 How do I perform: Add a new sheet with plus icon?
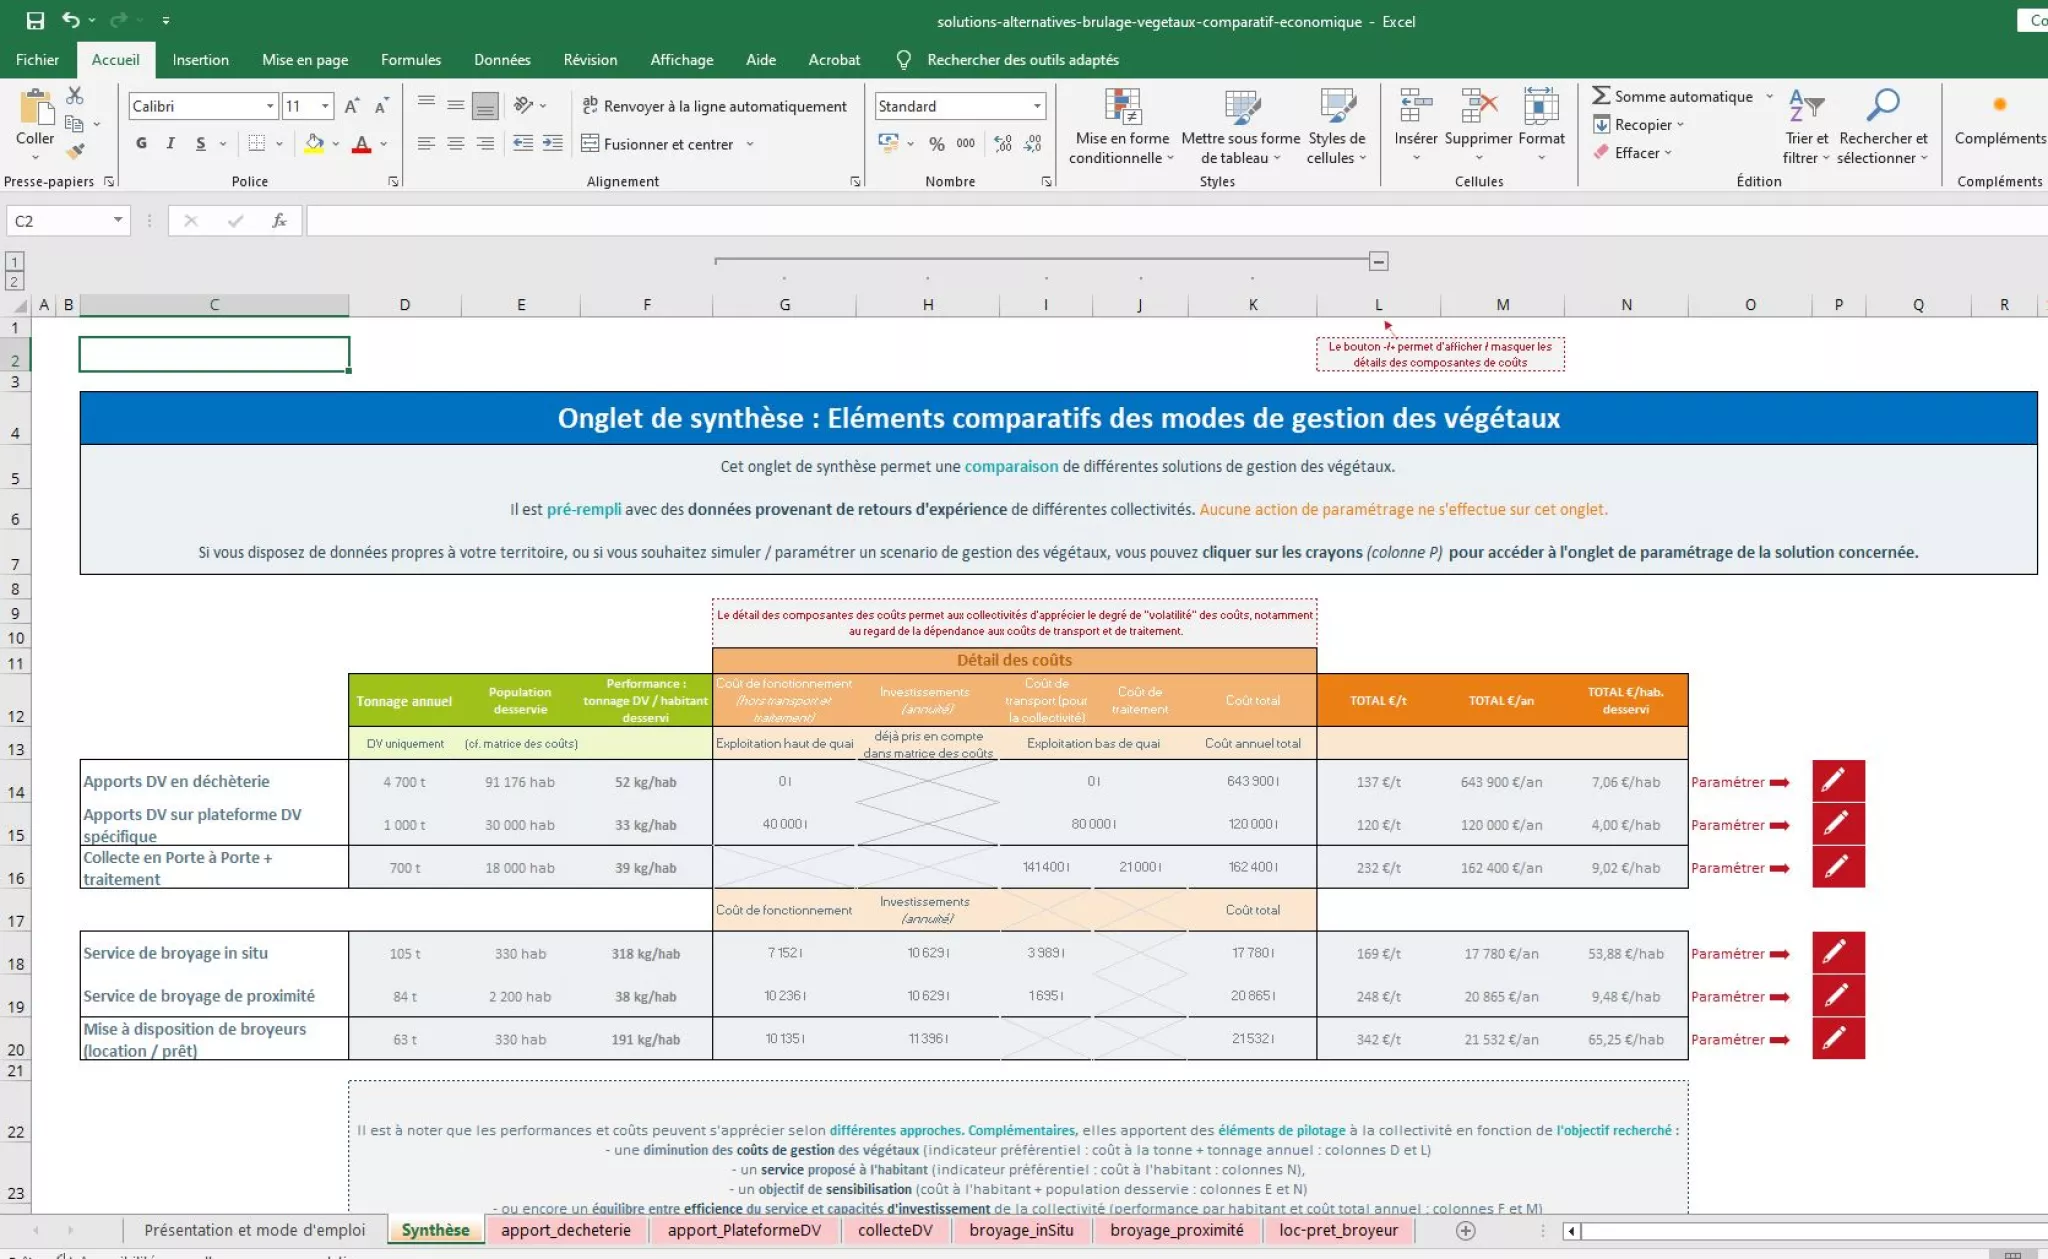point(1465,1230)
